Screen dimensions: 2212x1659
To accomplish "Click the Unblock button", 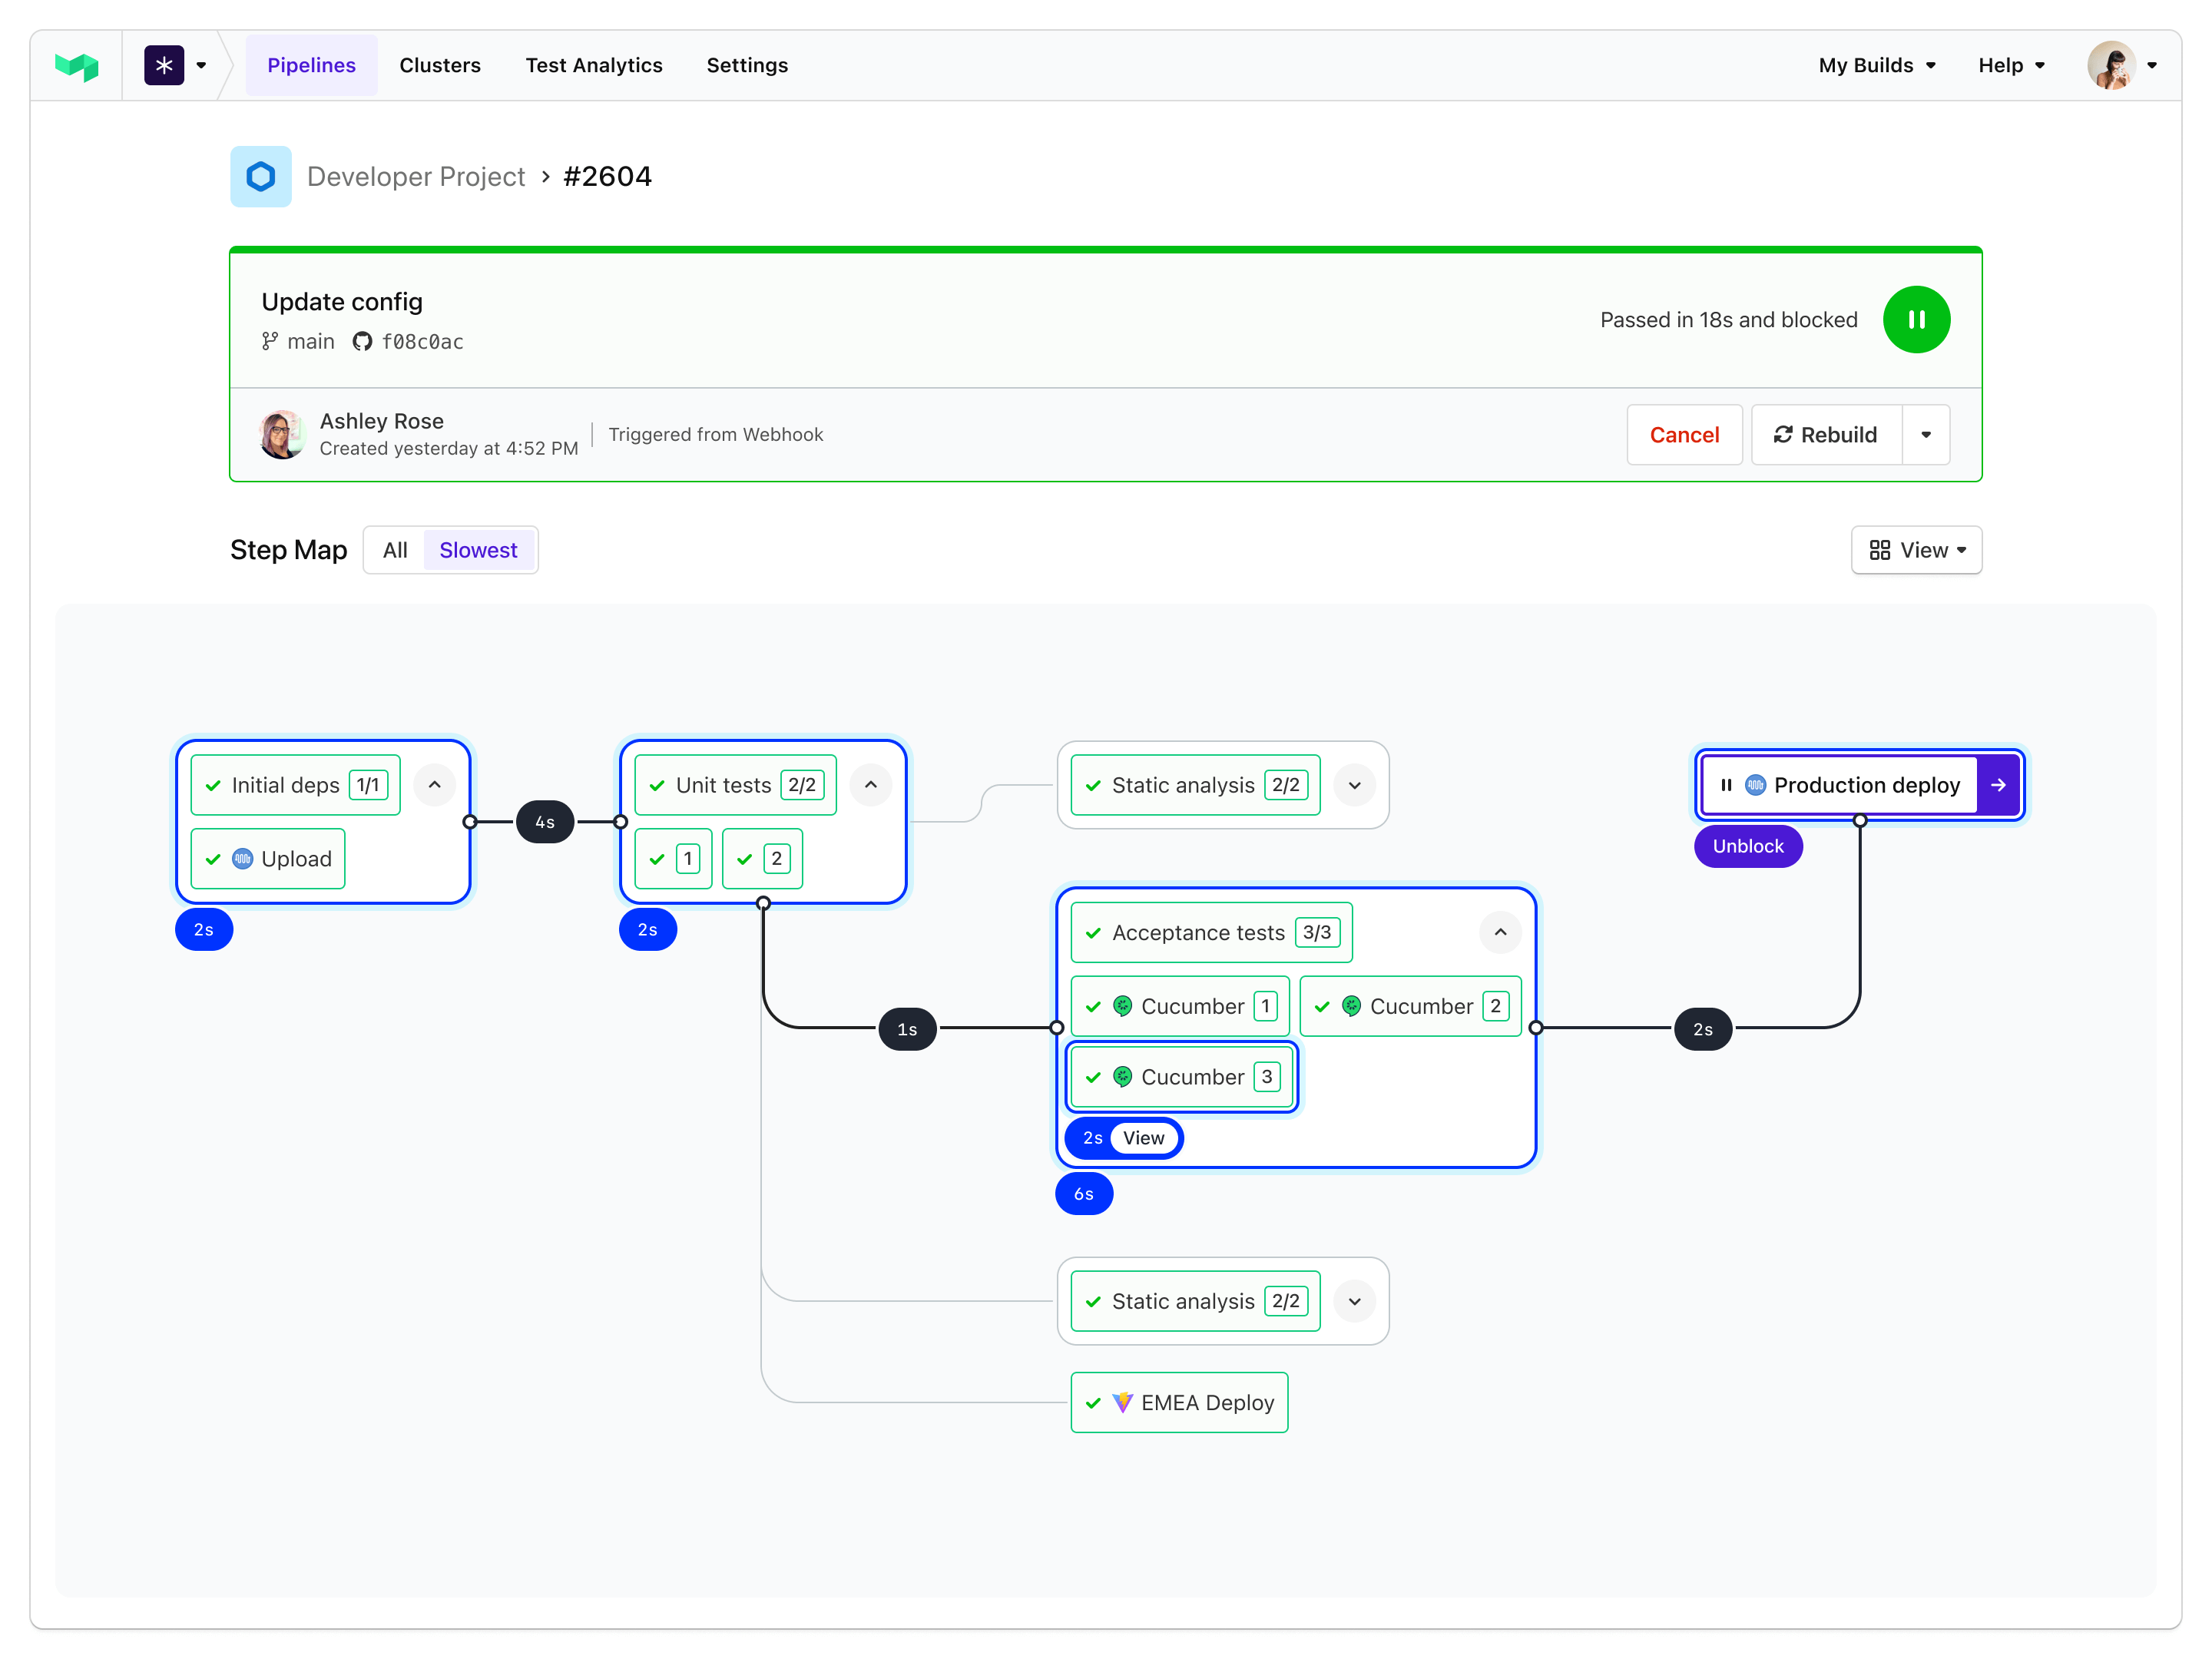I will pos(1747,846).
